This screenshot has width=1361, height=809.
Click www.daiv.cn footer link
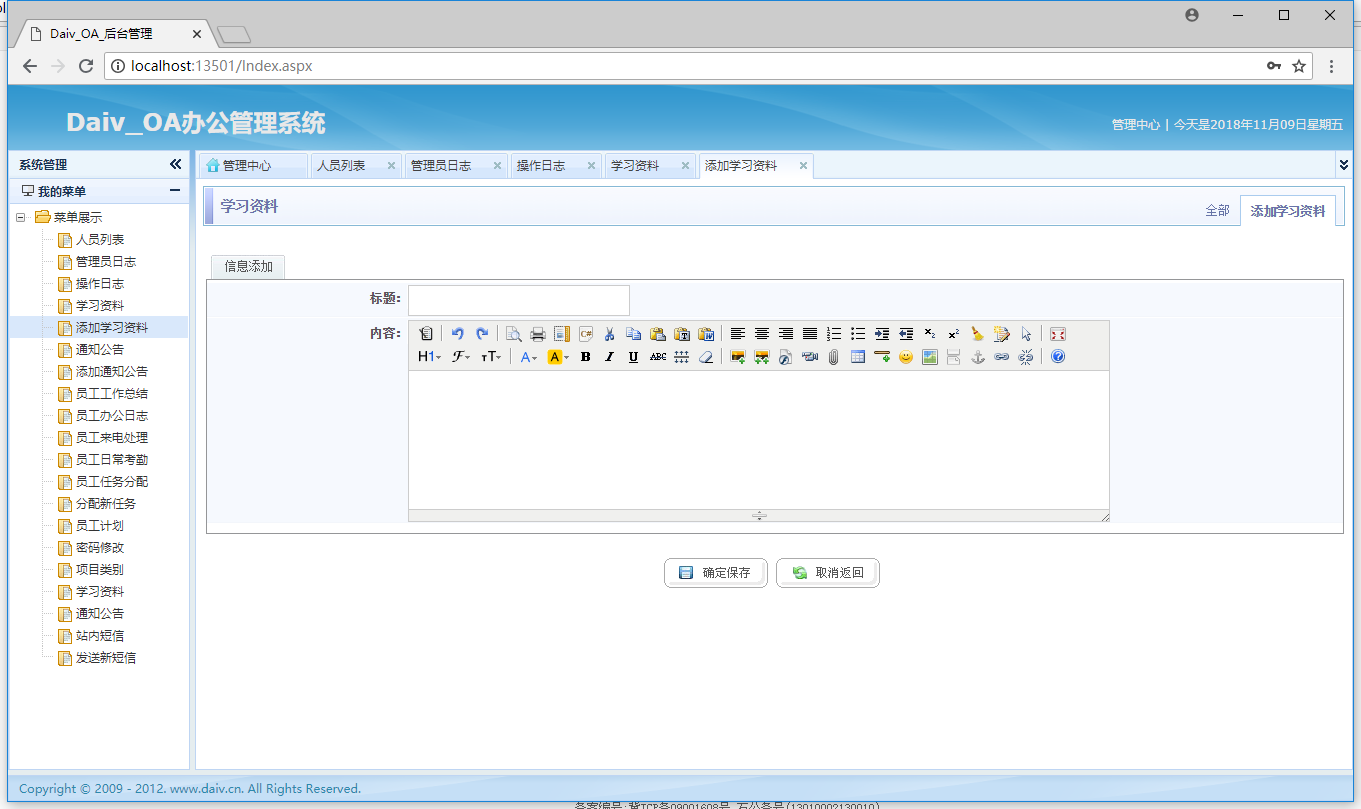(x=207, y=789)
